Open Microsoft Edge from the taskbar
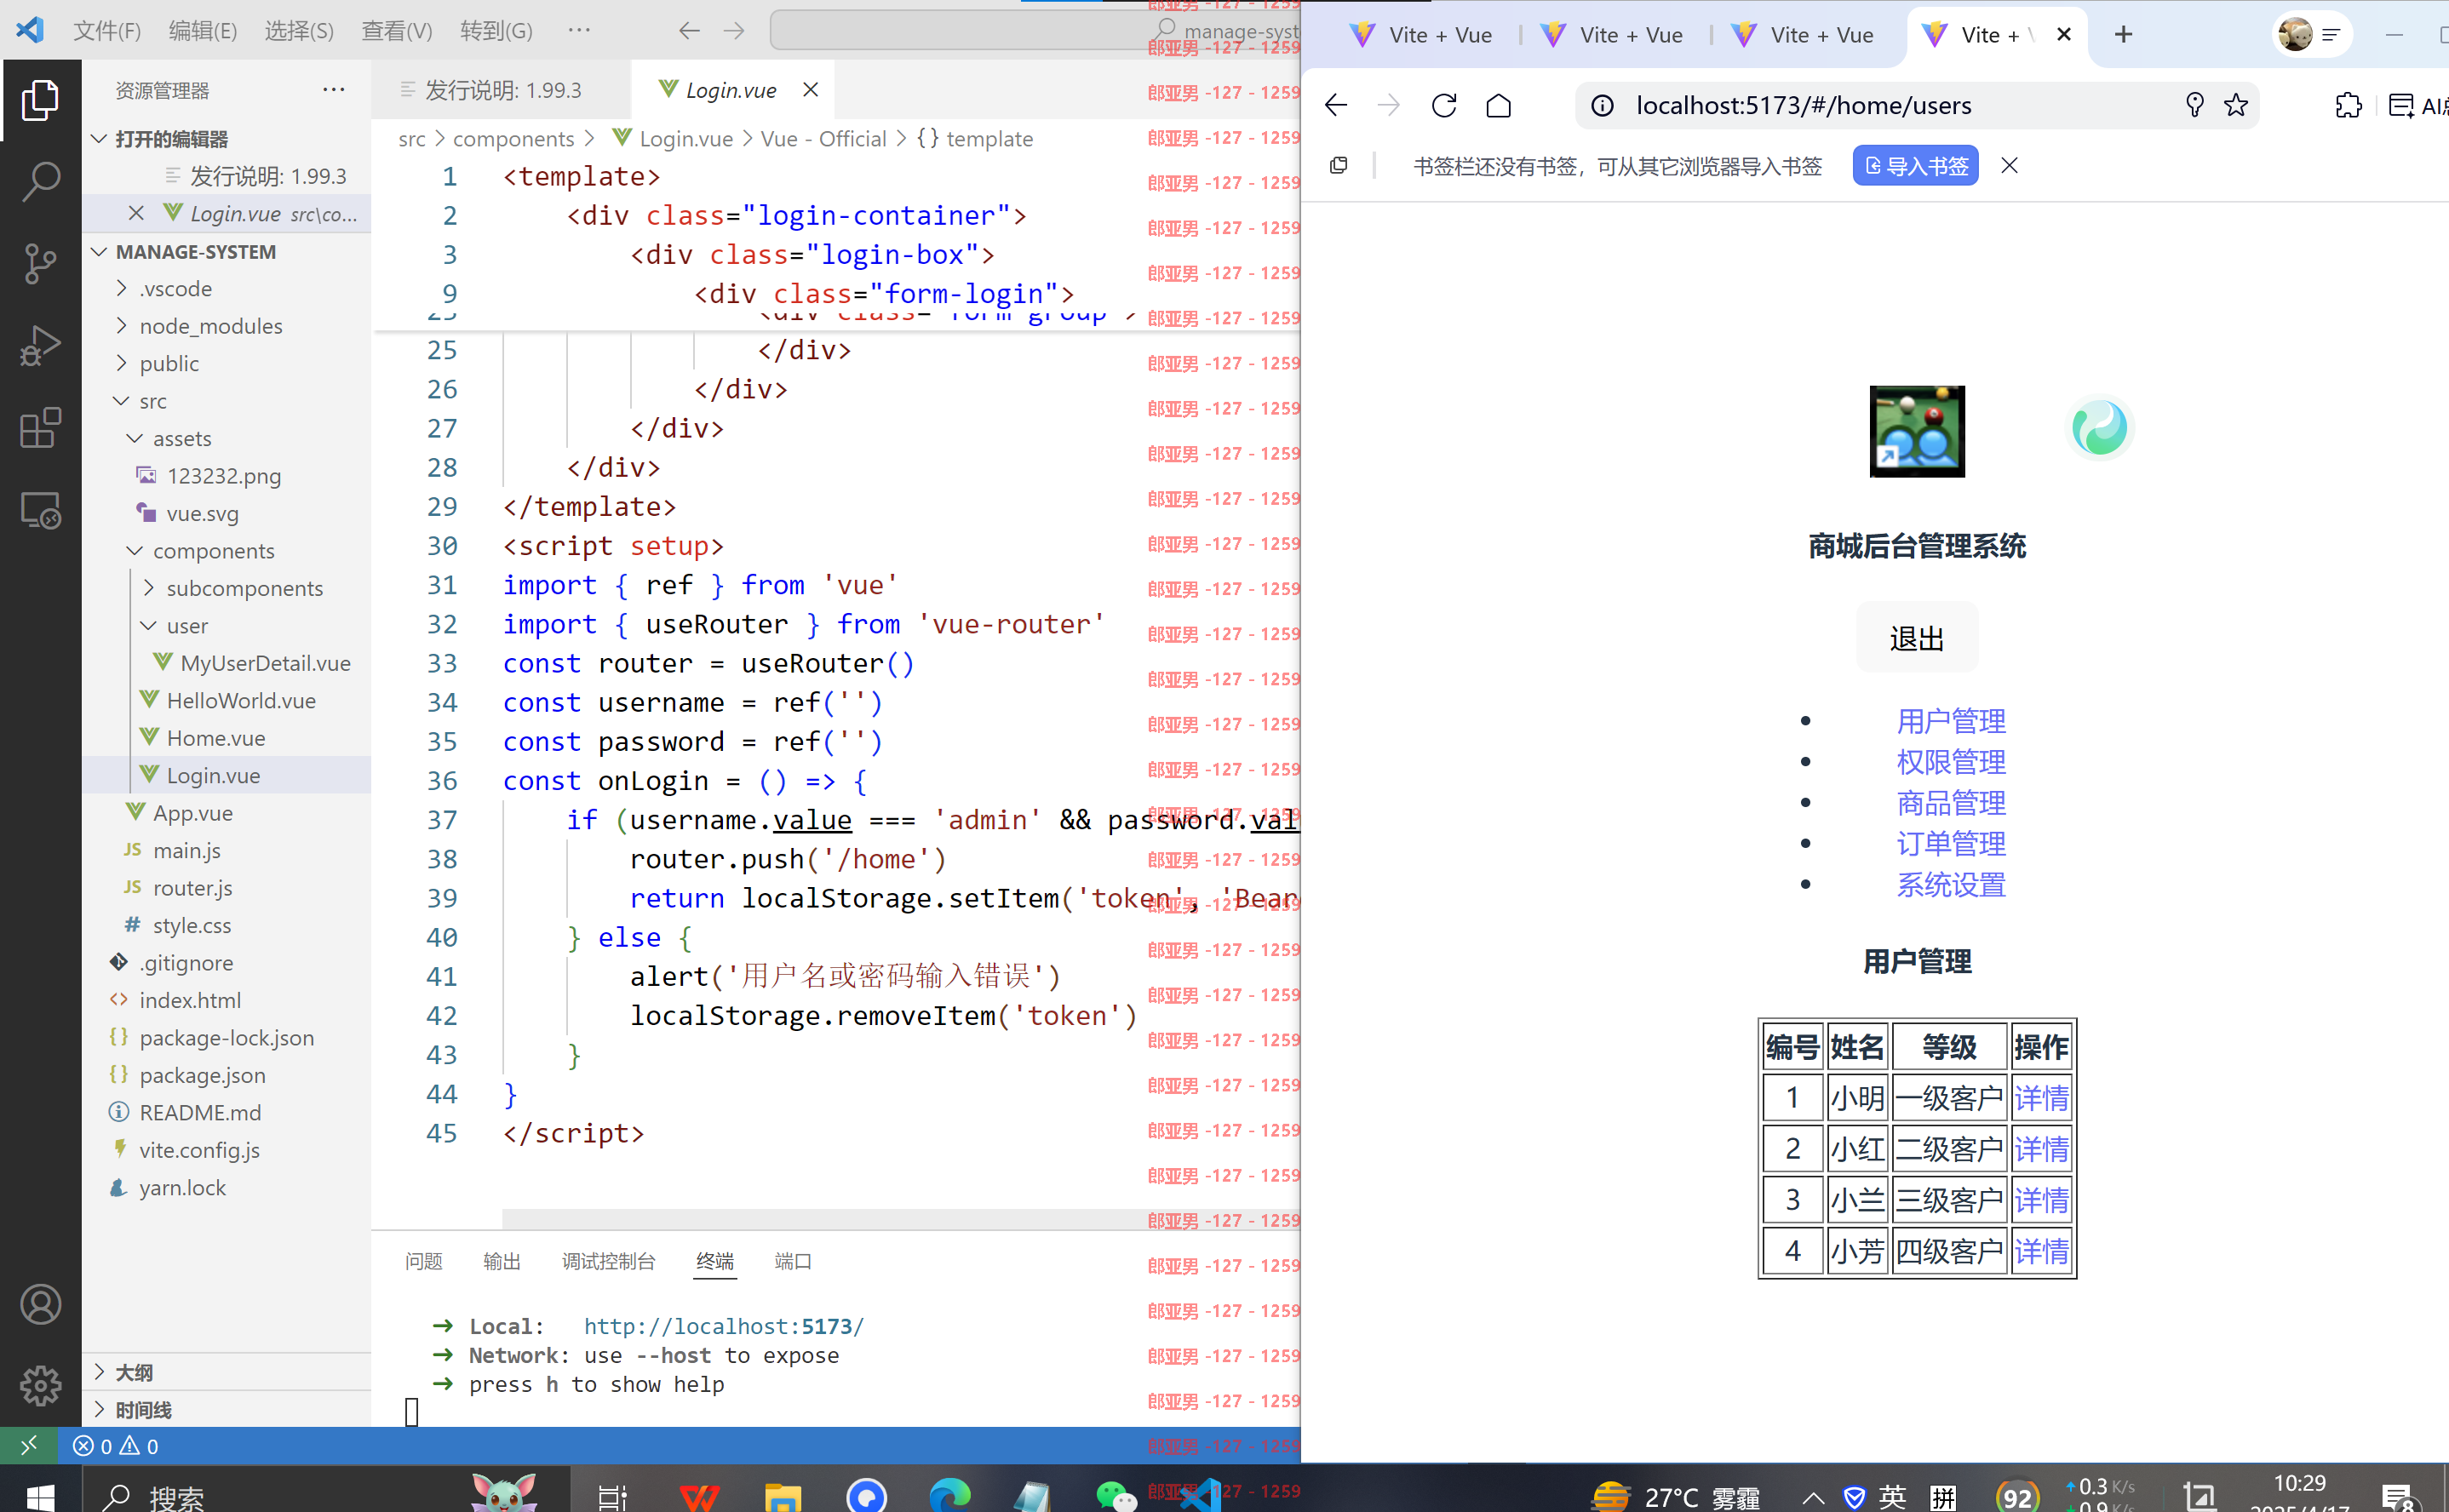This screenshot has width=2449, height=1512. [x=950, y=1496]
